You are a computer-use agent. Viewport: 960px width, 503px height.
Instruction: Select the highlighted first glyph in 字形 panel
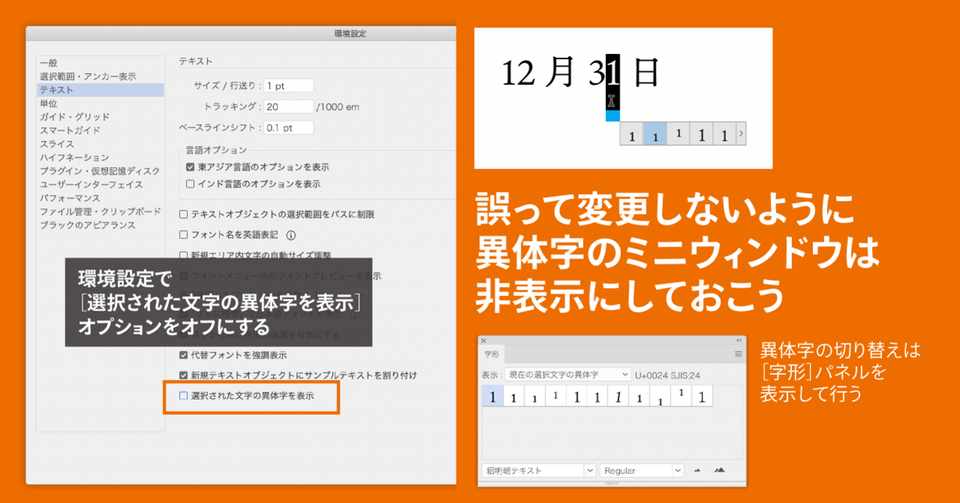pyautogui.click(x=492, y=397)
